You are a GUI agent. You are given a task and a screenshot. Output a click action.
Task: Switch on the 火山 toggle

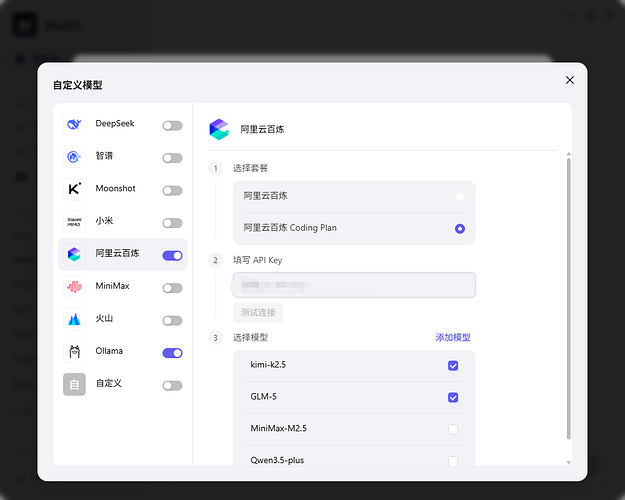tap(172, 321)
